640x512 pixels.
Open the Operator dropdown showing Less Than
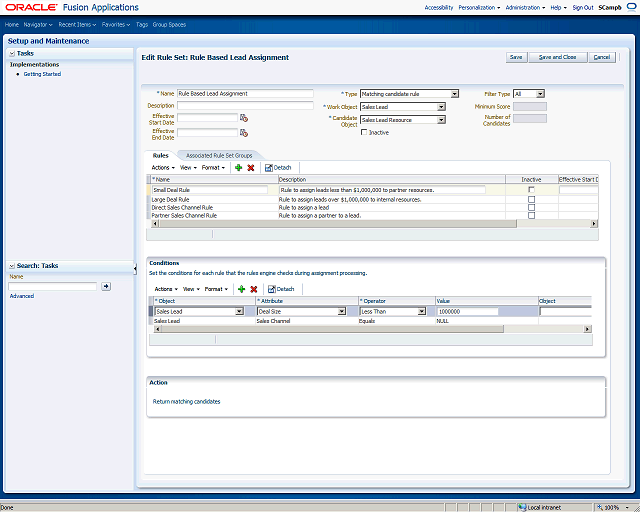click(x=422, y=312)
